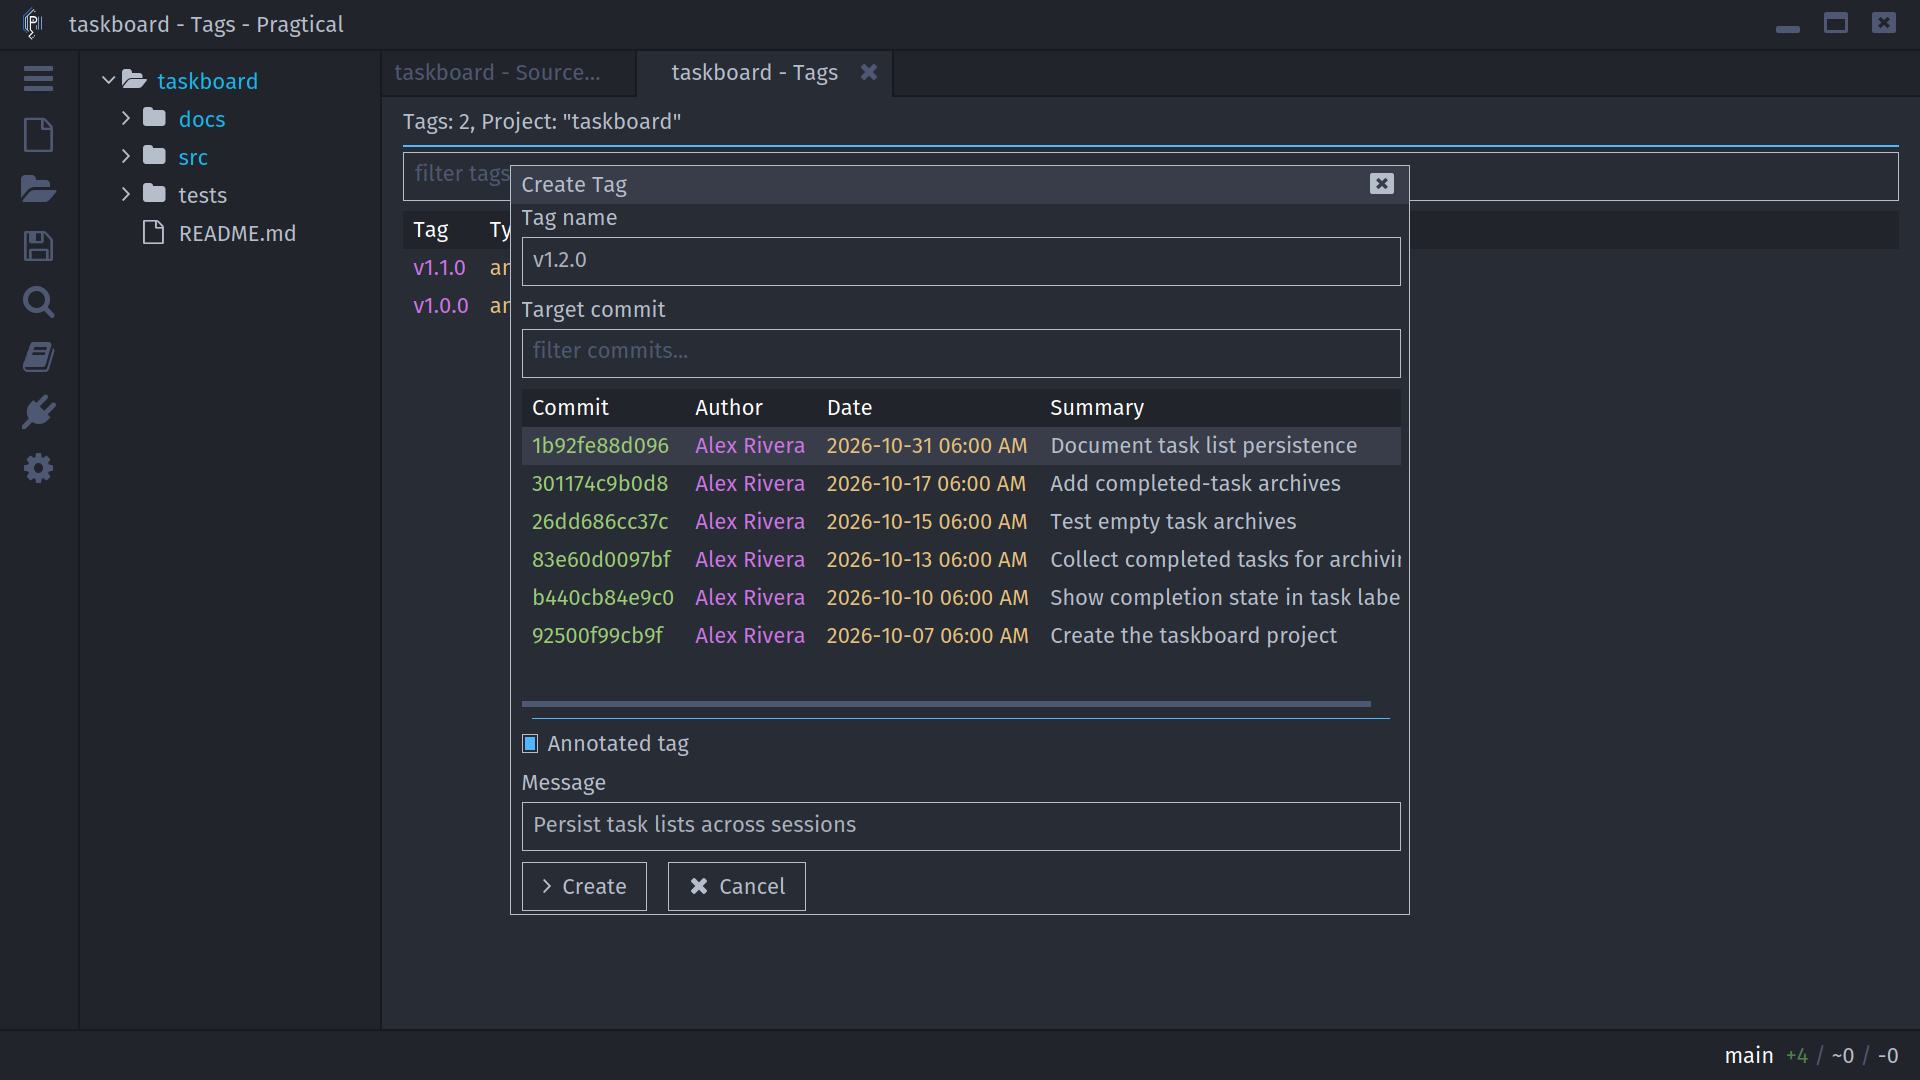Click the filter commits input field
This screenshot has height=1080, width=1920.
click(x=961, y=353)
